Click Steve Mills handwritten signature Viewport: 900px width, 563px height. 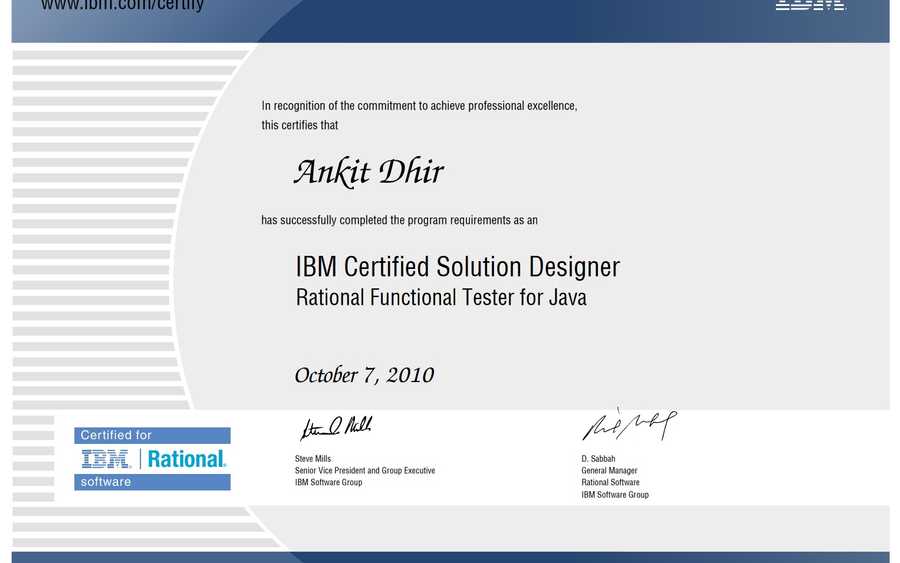pos(336,428)
